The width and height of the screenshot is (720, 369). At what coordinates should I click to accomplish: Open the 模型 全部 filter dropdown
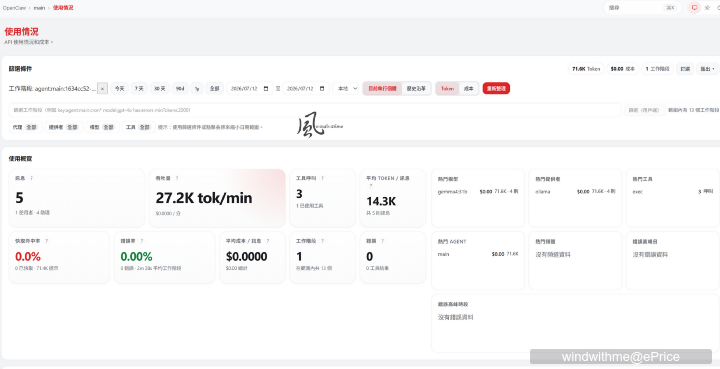(101, 127)
